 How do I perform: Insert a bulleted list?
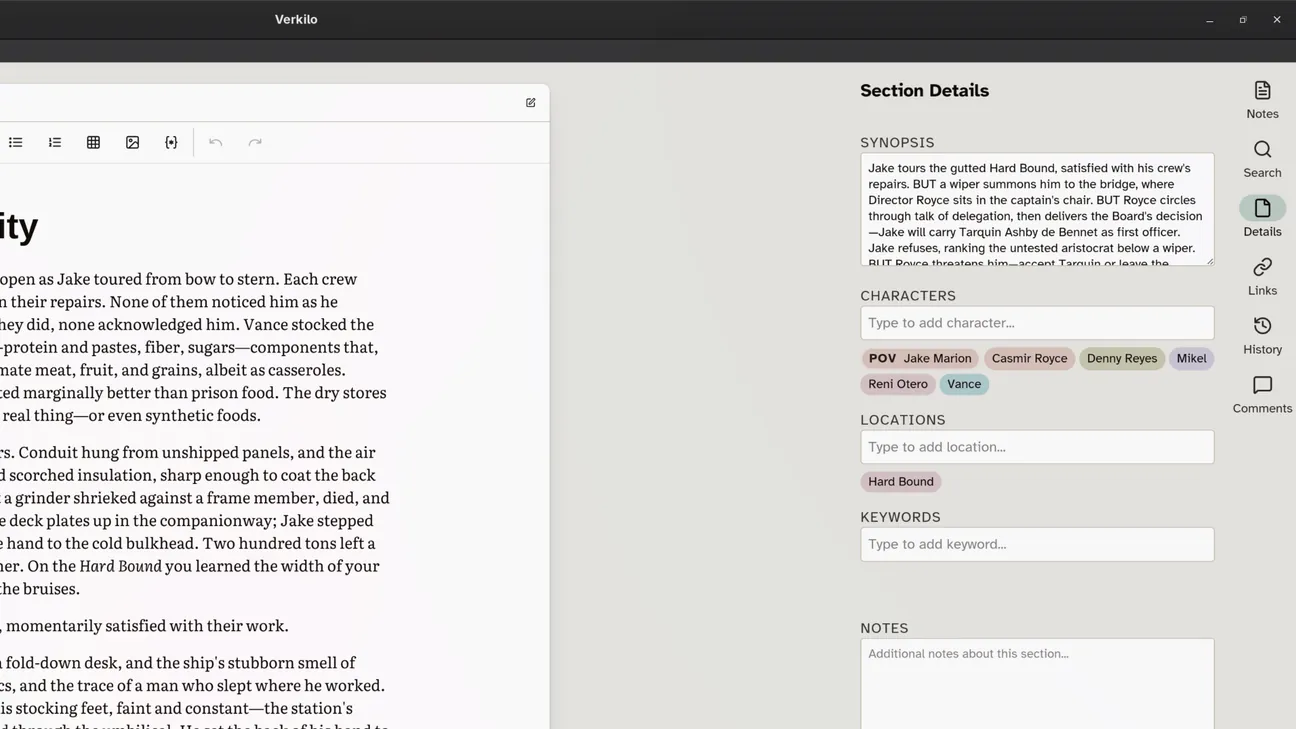pos(16,143)
